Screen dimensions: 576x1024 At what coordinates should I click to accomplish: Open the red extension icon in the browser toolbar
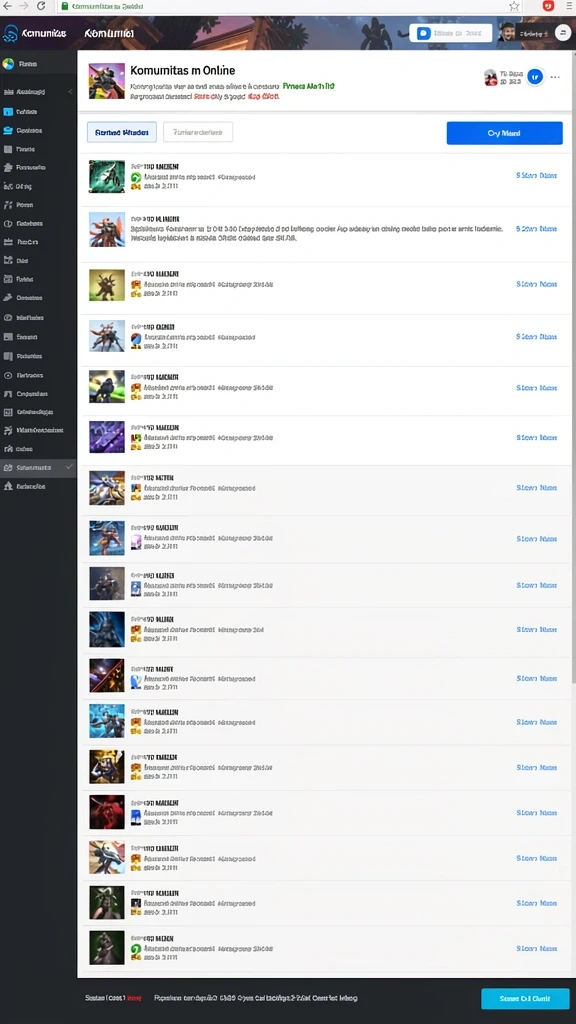click(x=549, y=6)
